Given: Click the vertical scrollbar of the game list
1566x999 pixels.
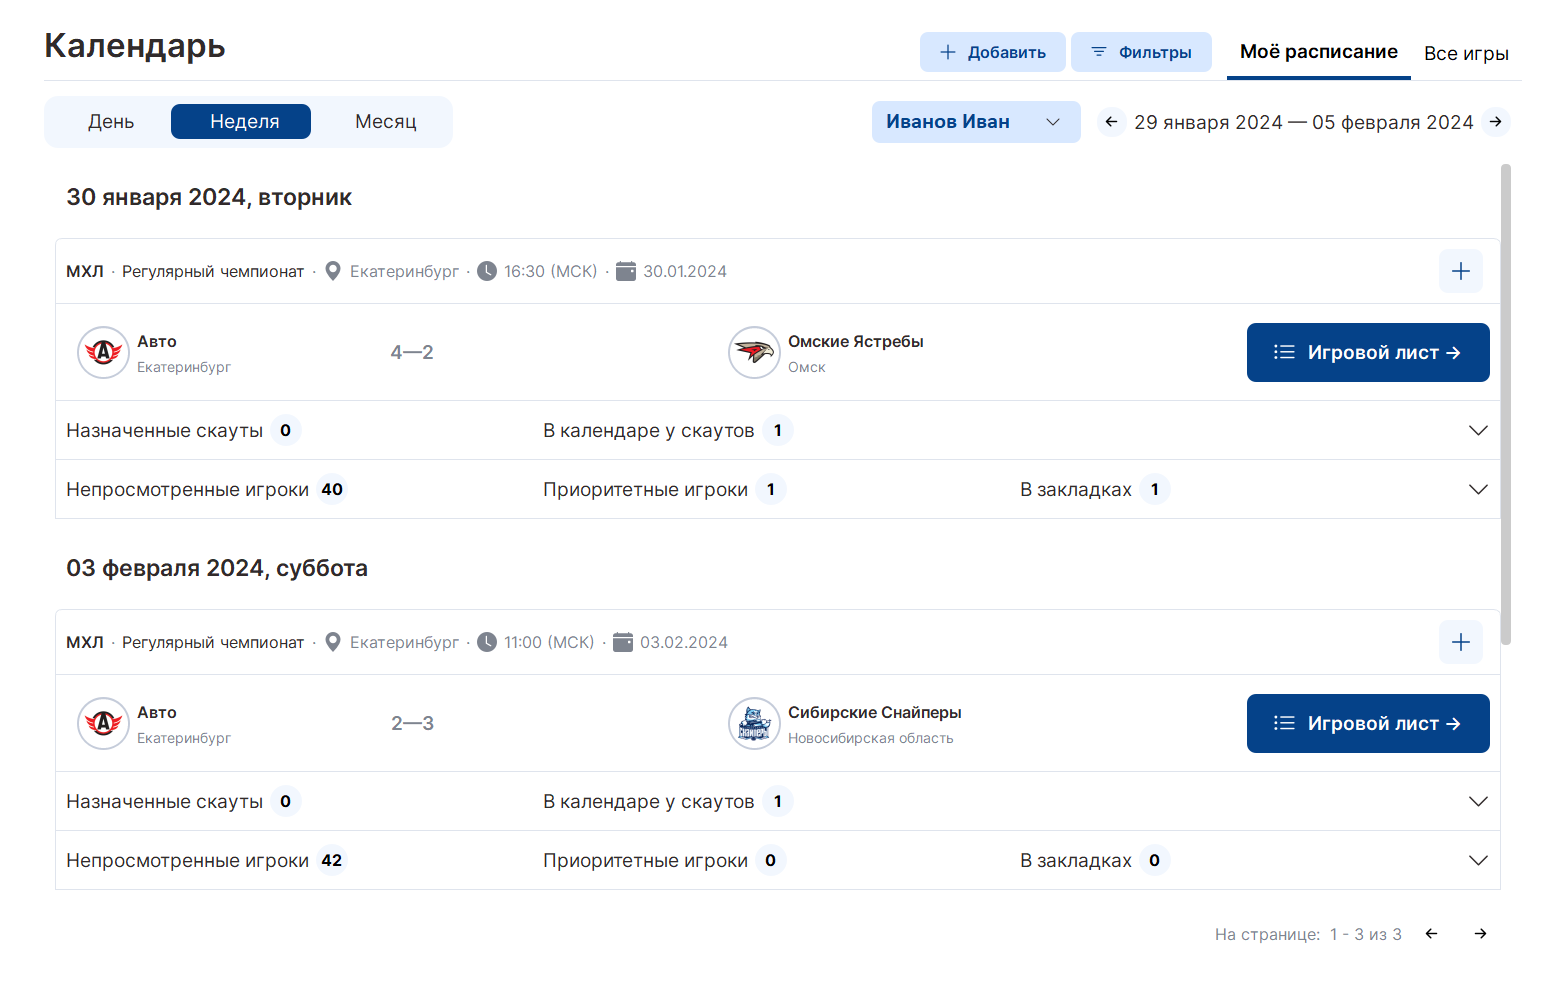Looking at the screenshot, I should pos(1506,404).
